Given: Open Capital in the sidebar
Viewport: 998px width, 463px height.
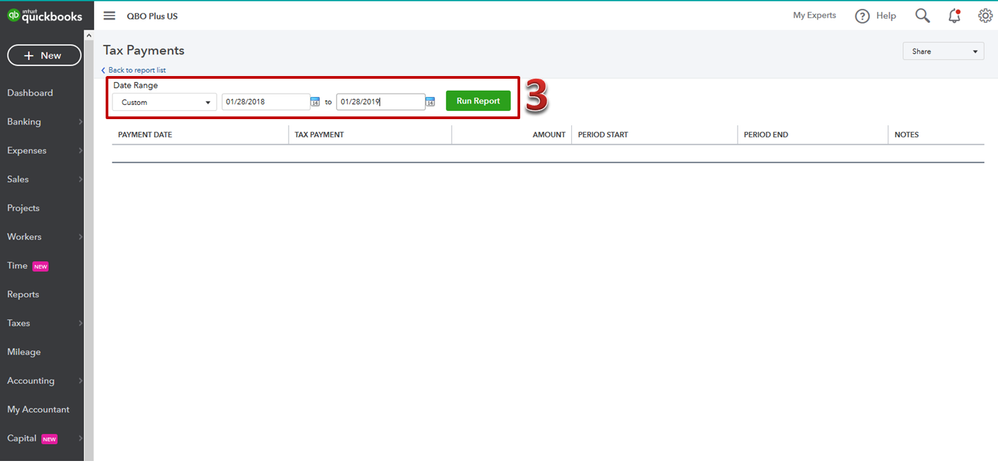Looking at the screenshot, I should tap(22, 439).
